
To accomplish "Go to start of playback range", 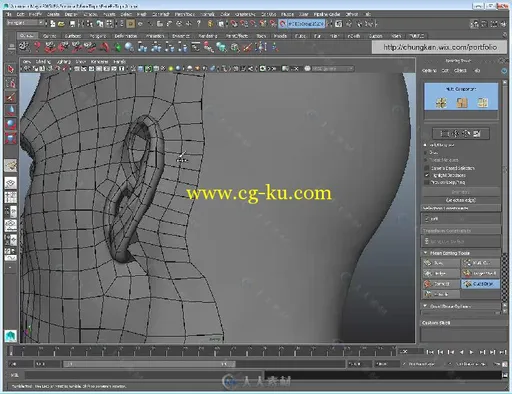I will pyautogui.click(x=430, y=352).
